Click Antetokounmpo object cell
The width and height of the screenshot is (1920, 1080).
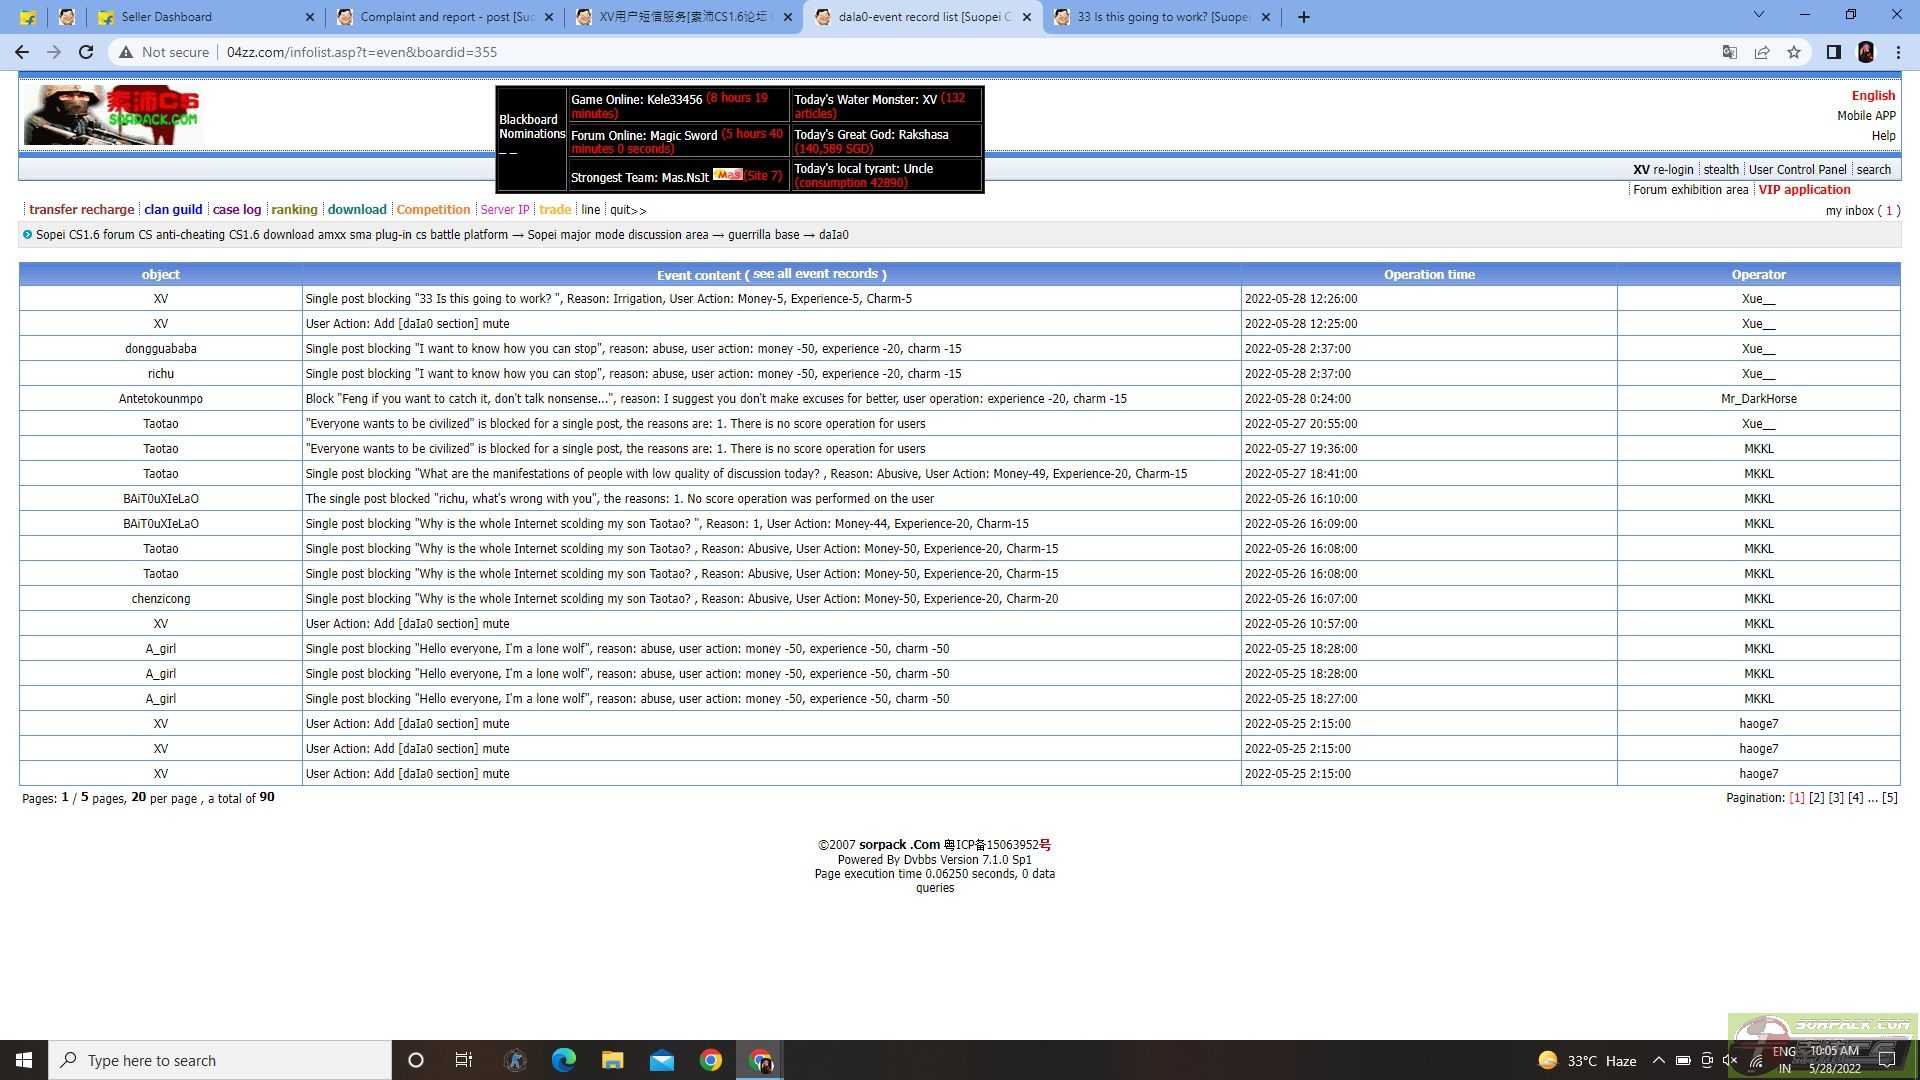161,399
